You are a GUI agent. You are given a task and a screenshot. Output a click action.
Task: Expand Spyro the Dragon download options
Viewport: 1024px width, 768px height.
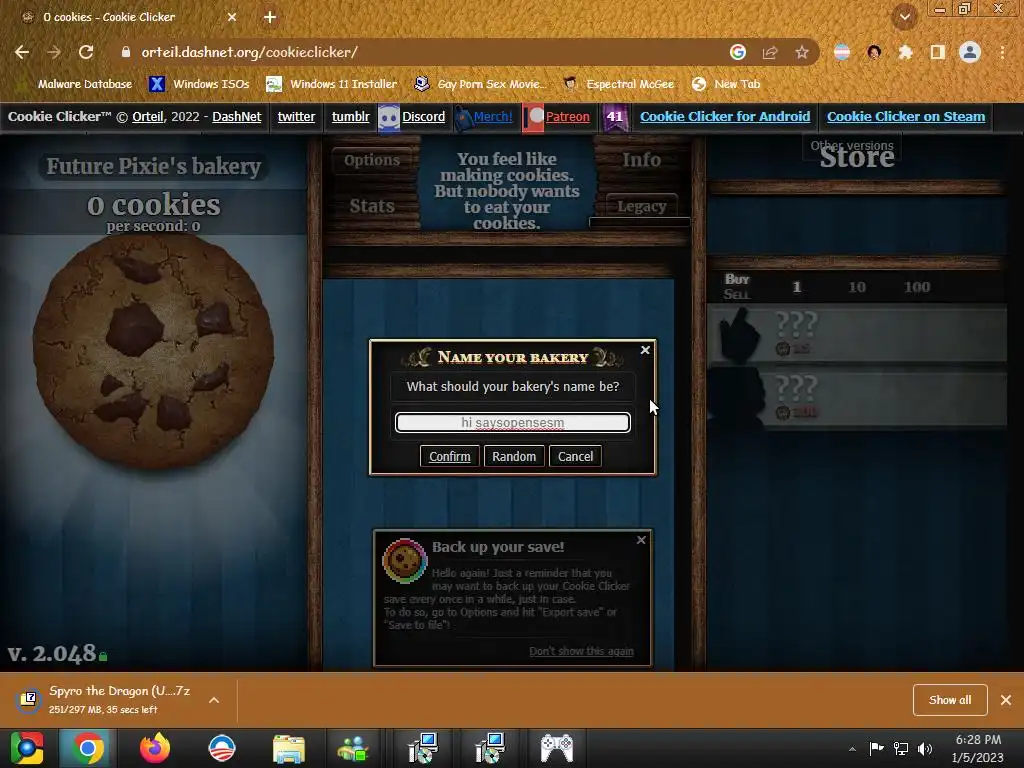point(214,700)
